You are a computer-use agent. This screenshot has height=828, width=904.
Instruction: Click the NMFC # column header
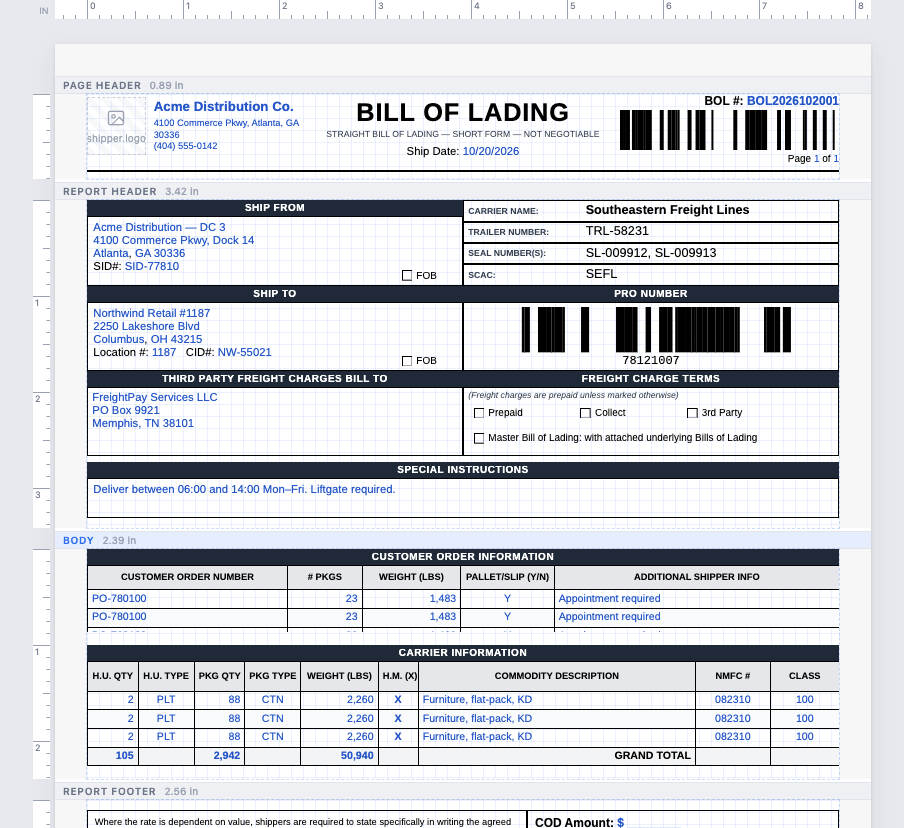733,676
